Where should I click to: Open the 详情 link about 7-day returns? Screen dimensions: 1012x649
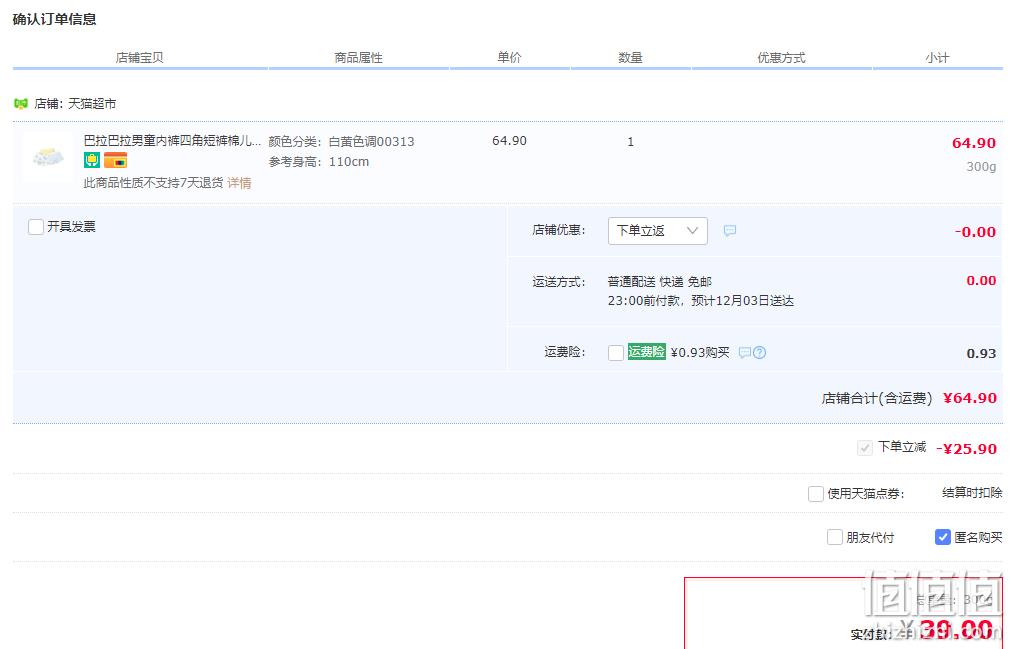pyautogui.click(x=239, y=183)
